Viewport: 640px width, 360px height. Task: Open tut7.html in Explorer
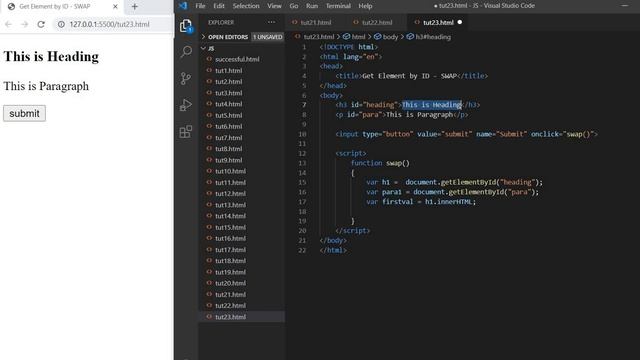pos(242,138)
